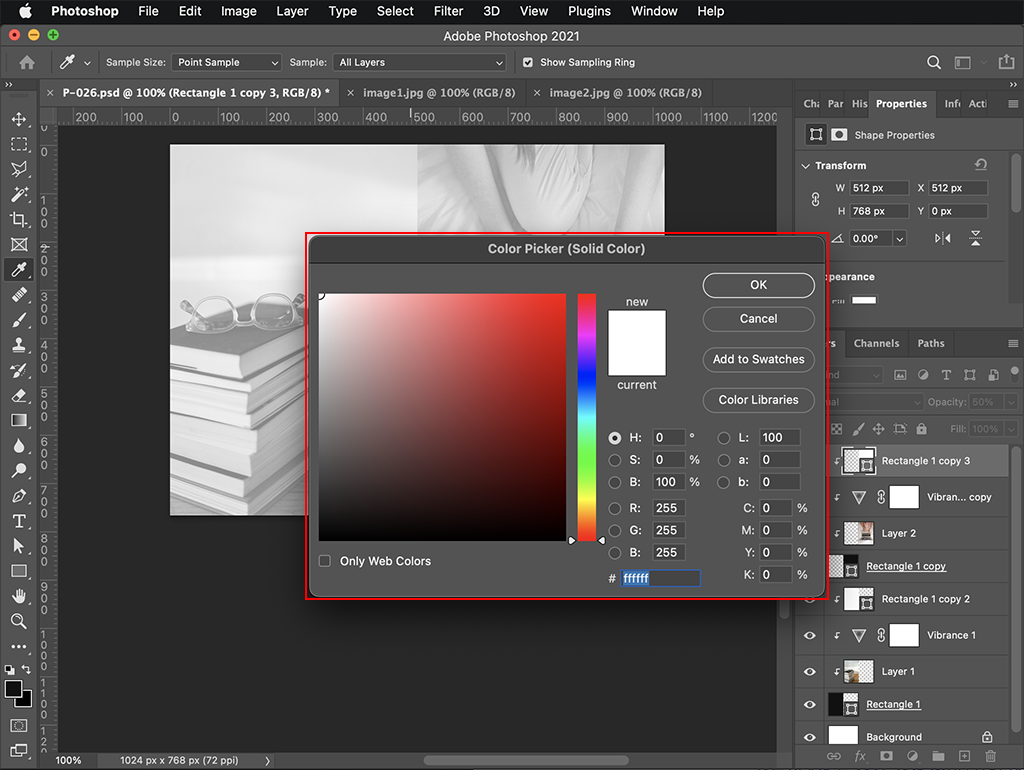
Task: Hide the Background layer
Action: pyautogui.click(x=810, y=737)
